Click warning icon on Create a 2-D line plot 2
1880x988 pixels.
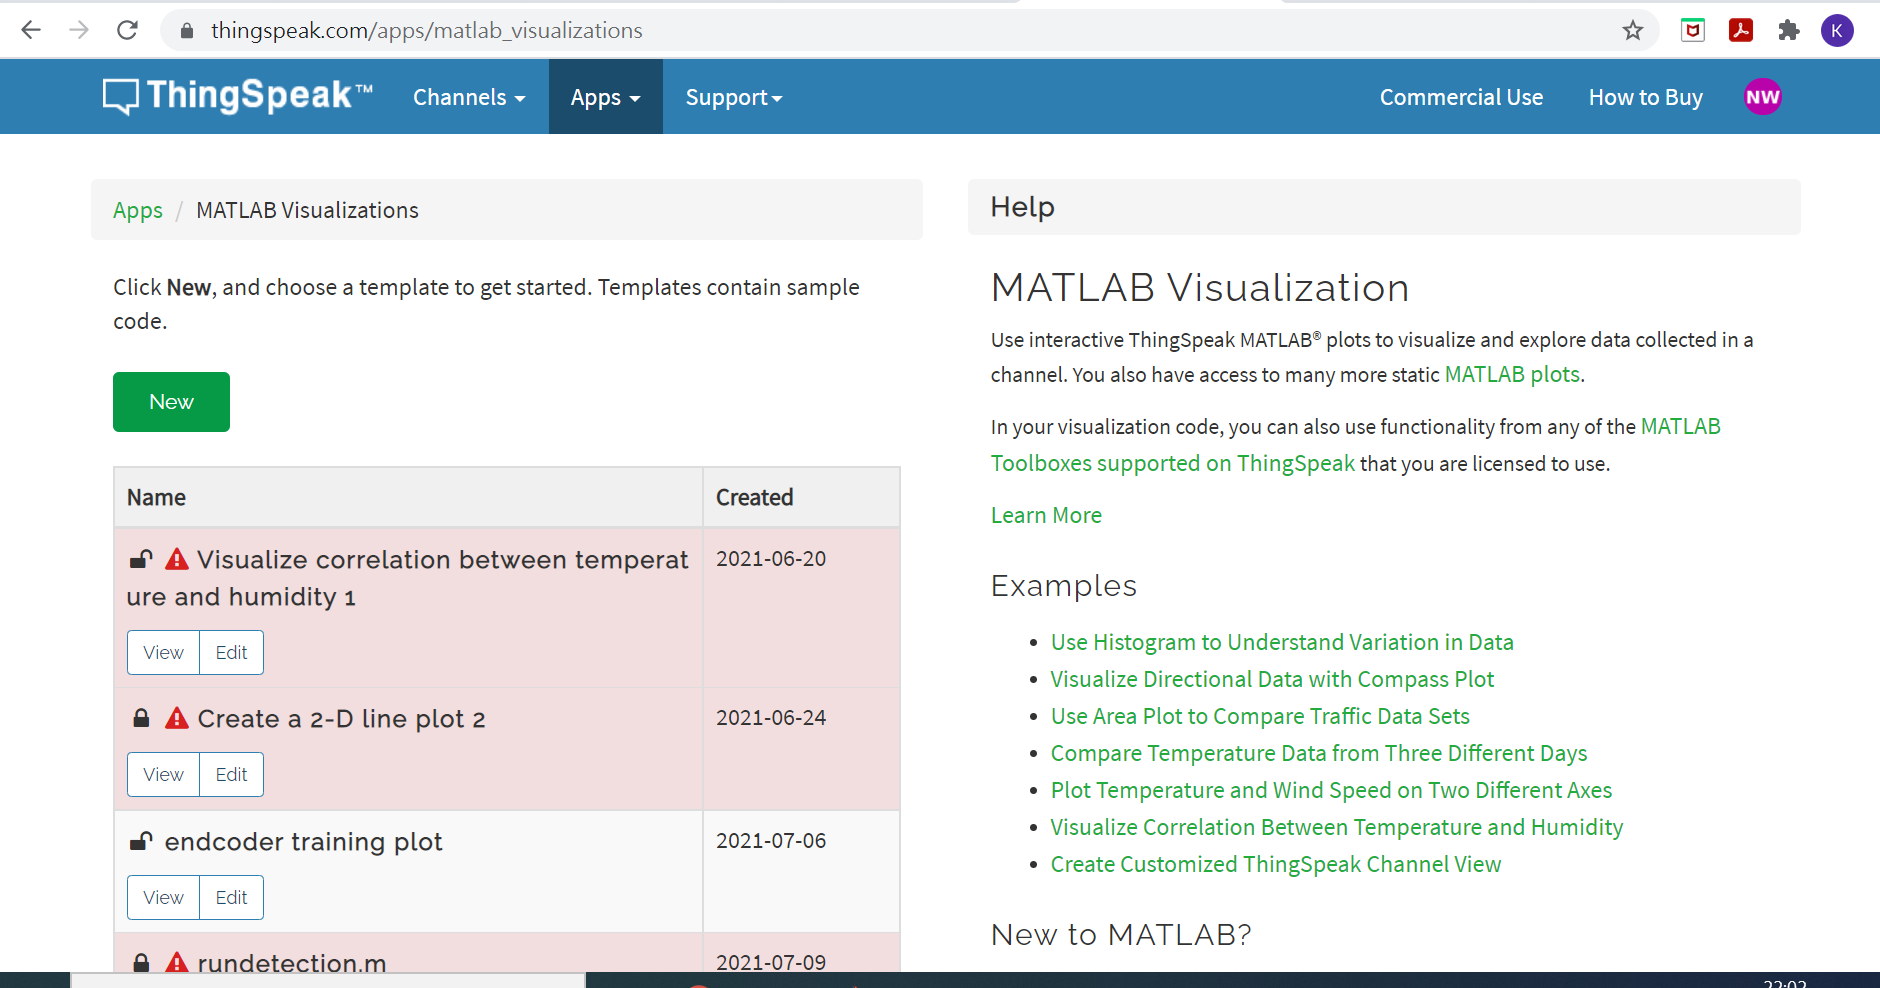click(177, 718)
